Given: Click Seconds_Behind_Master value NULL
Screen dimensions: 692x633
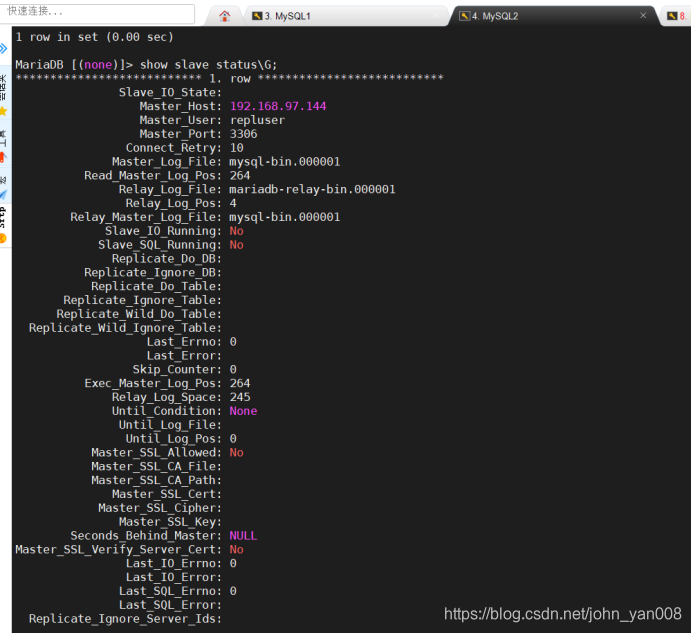Looking at the screenshot, I should tap(243, 536).
